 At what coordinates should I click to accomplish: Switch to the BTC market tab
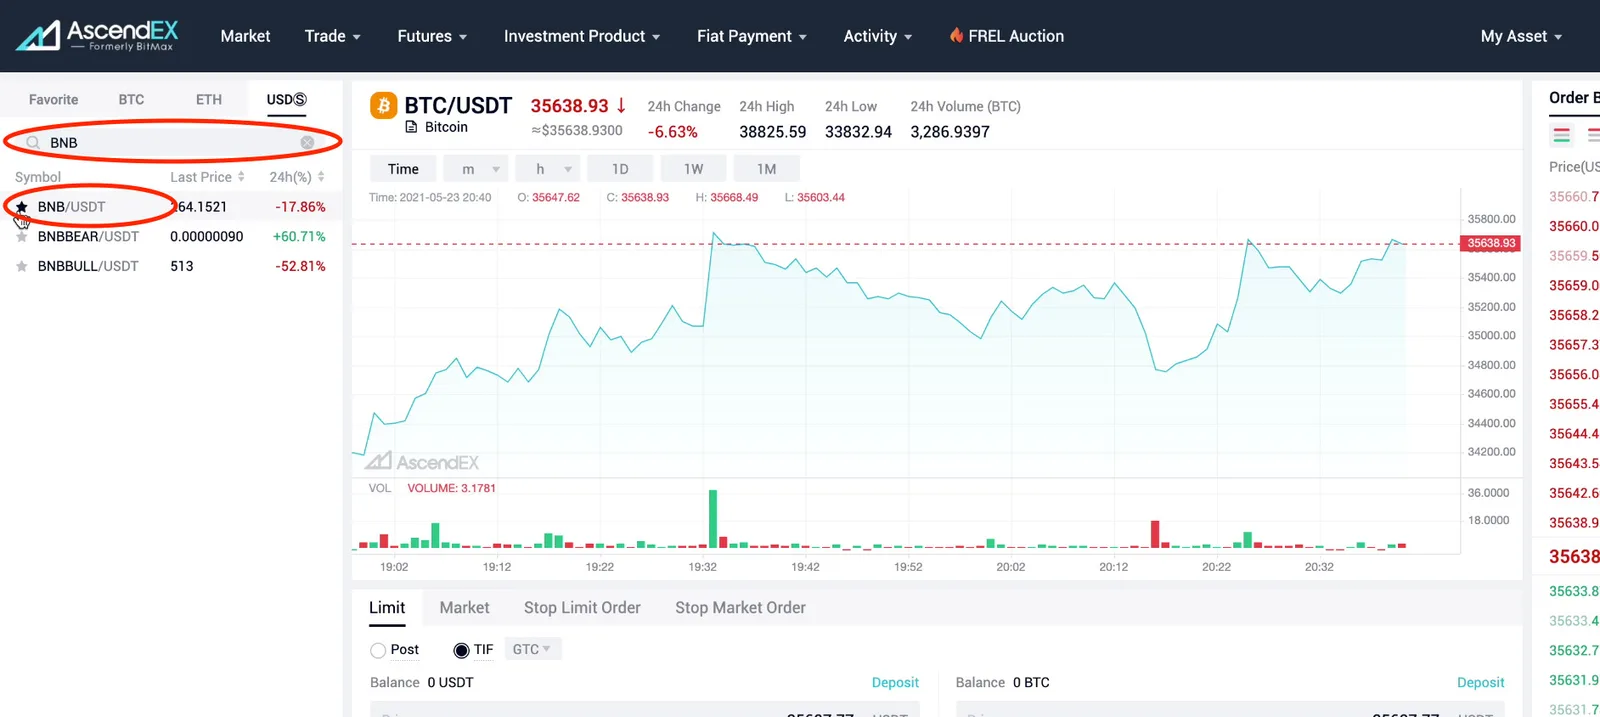131,100
